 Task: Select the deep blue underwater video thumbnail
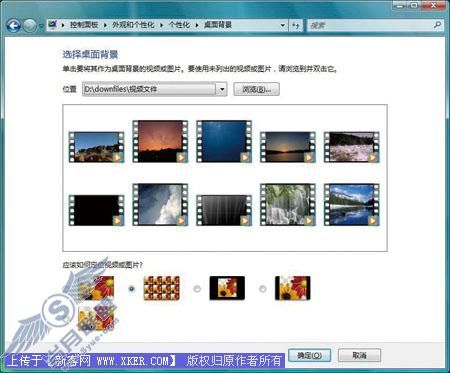(224, 141)
